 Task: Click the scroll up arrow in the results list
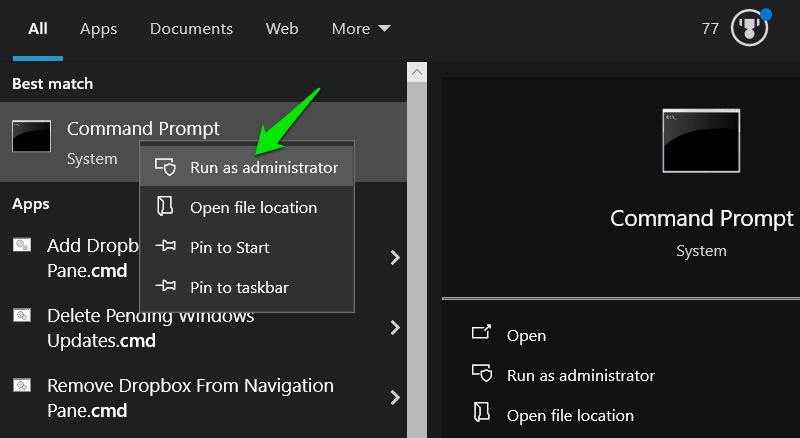(x=417, y=72)
